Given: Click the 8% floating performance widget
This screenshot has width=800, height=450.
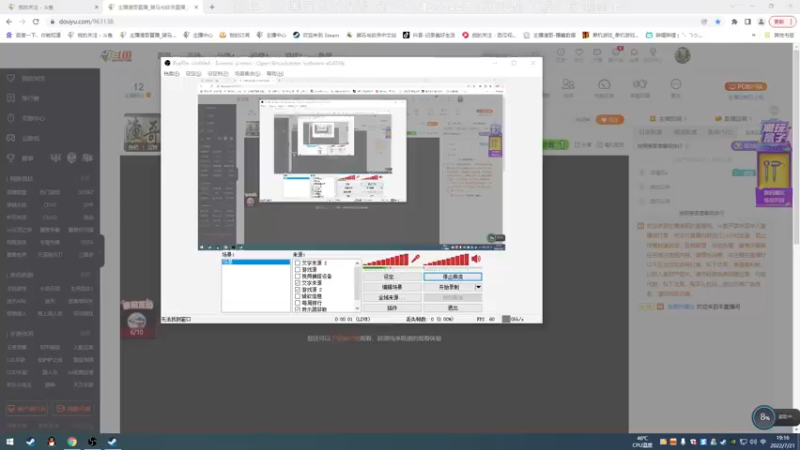Looking at the screenshot, I should 764,417.
